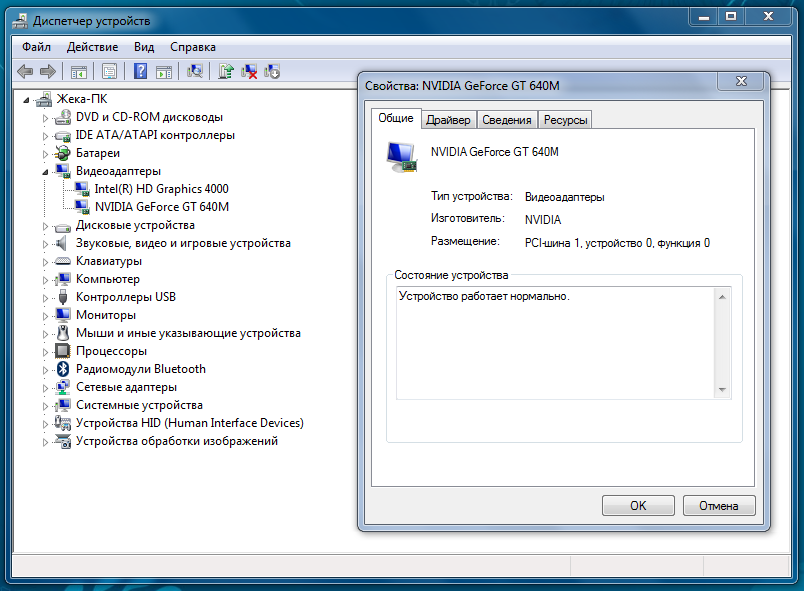804x591 pixels.
Task: Click the Жека-ПК computer icon
Action: (x=44, y=99)
